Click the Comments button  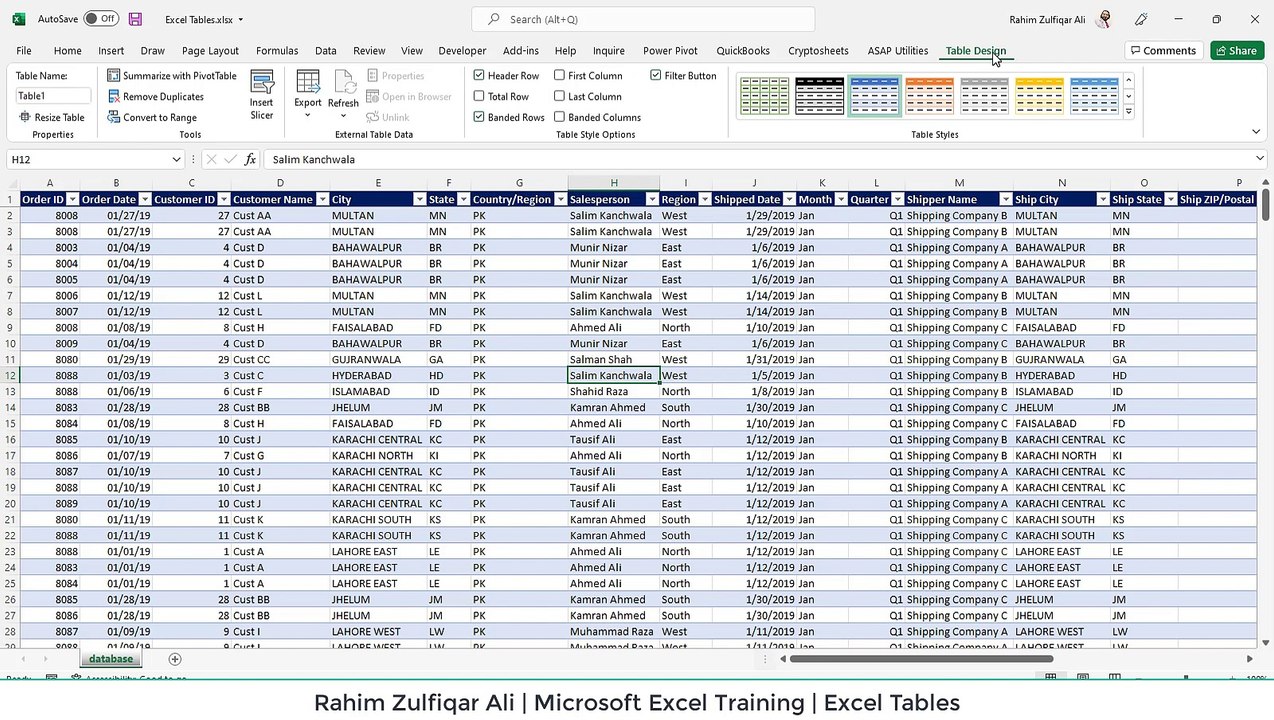pyautogui.click(x=1162, y=51)
